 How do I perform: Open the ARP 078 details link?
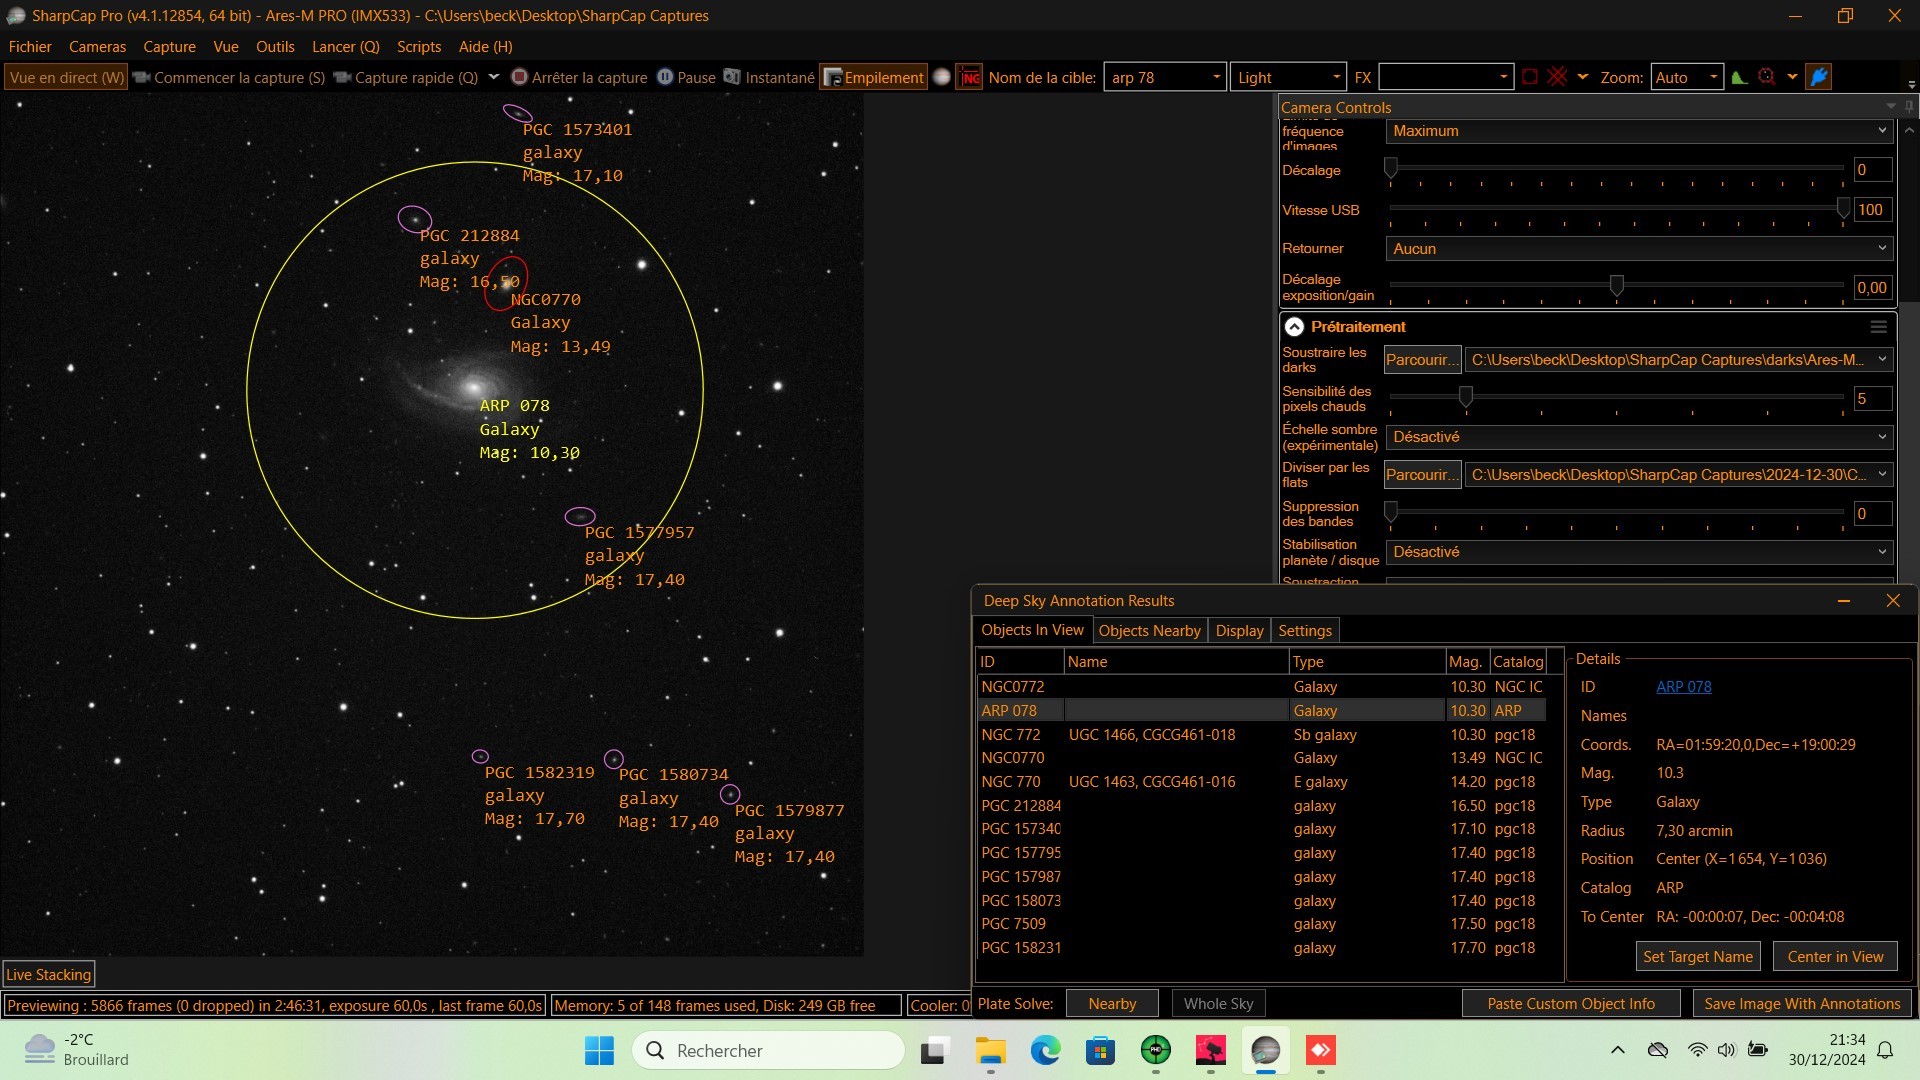[x=1683, y=687]
